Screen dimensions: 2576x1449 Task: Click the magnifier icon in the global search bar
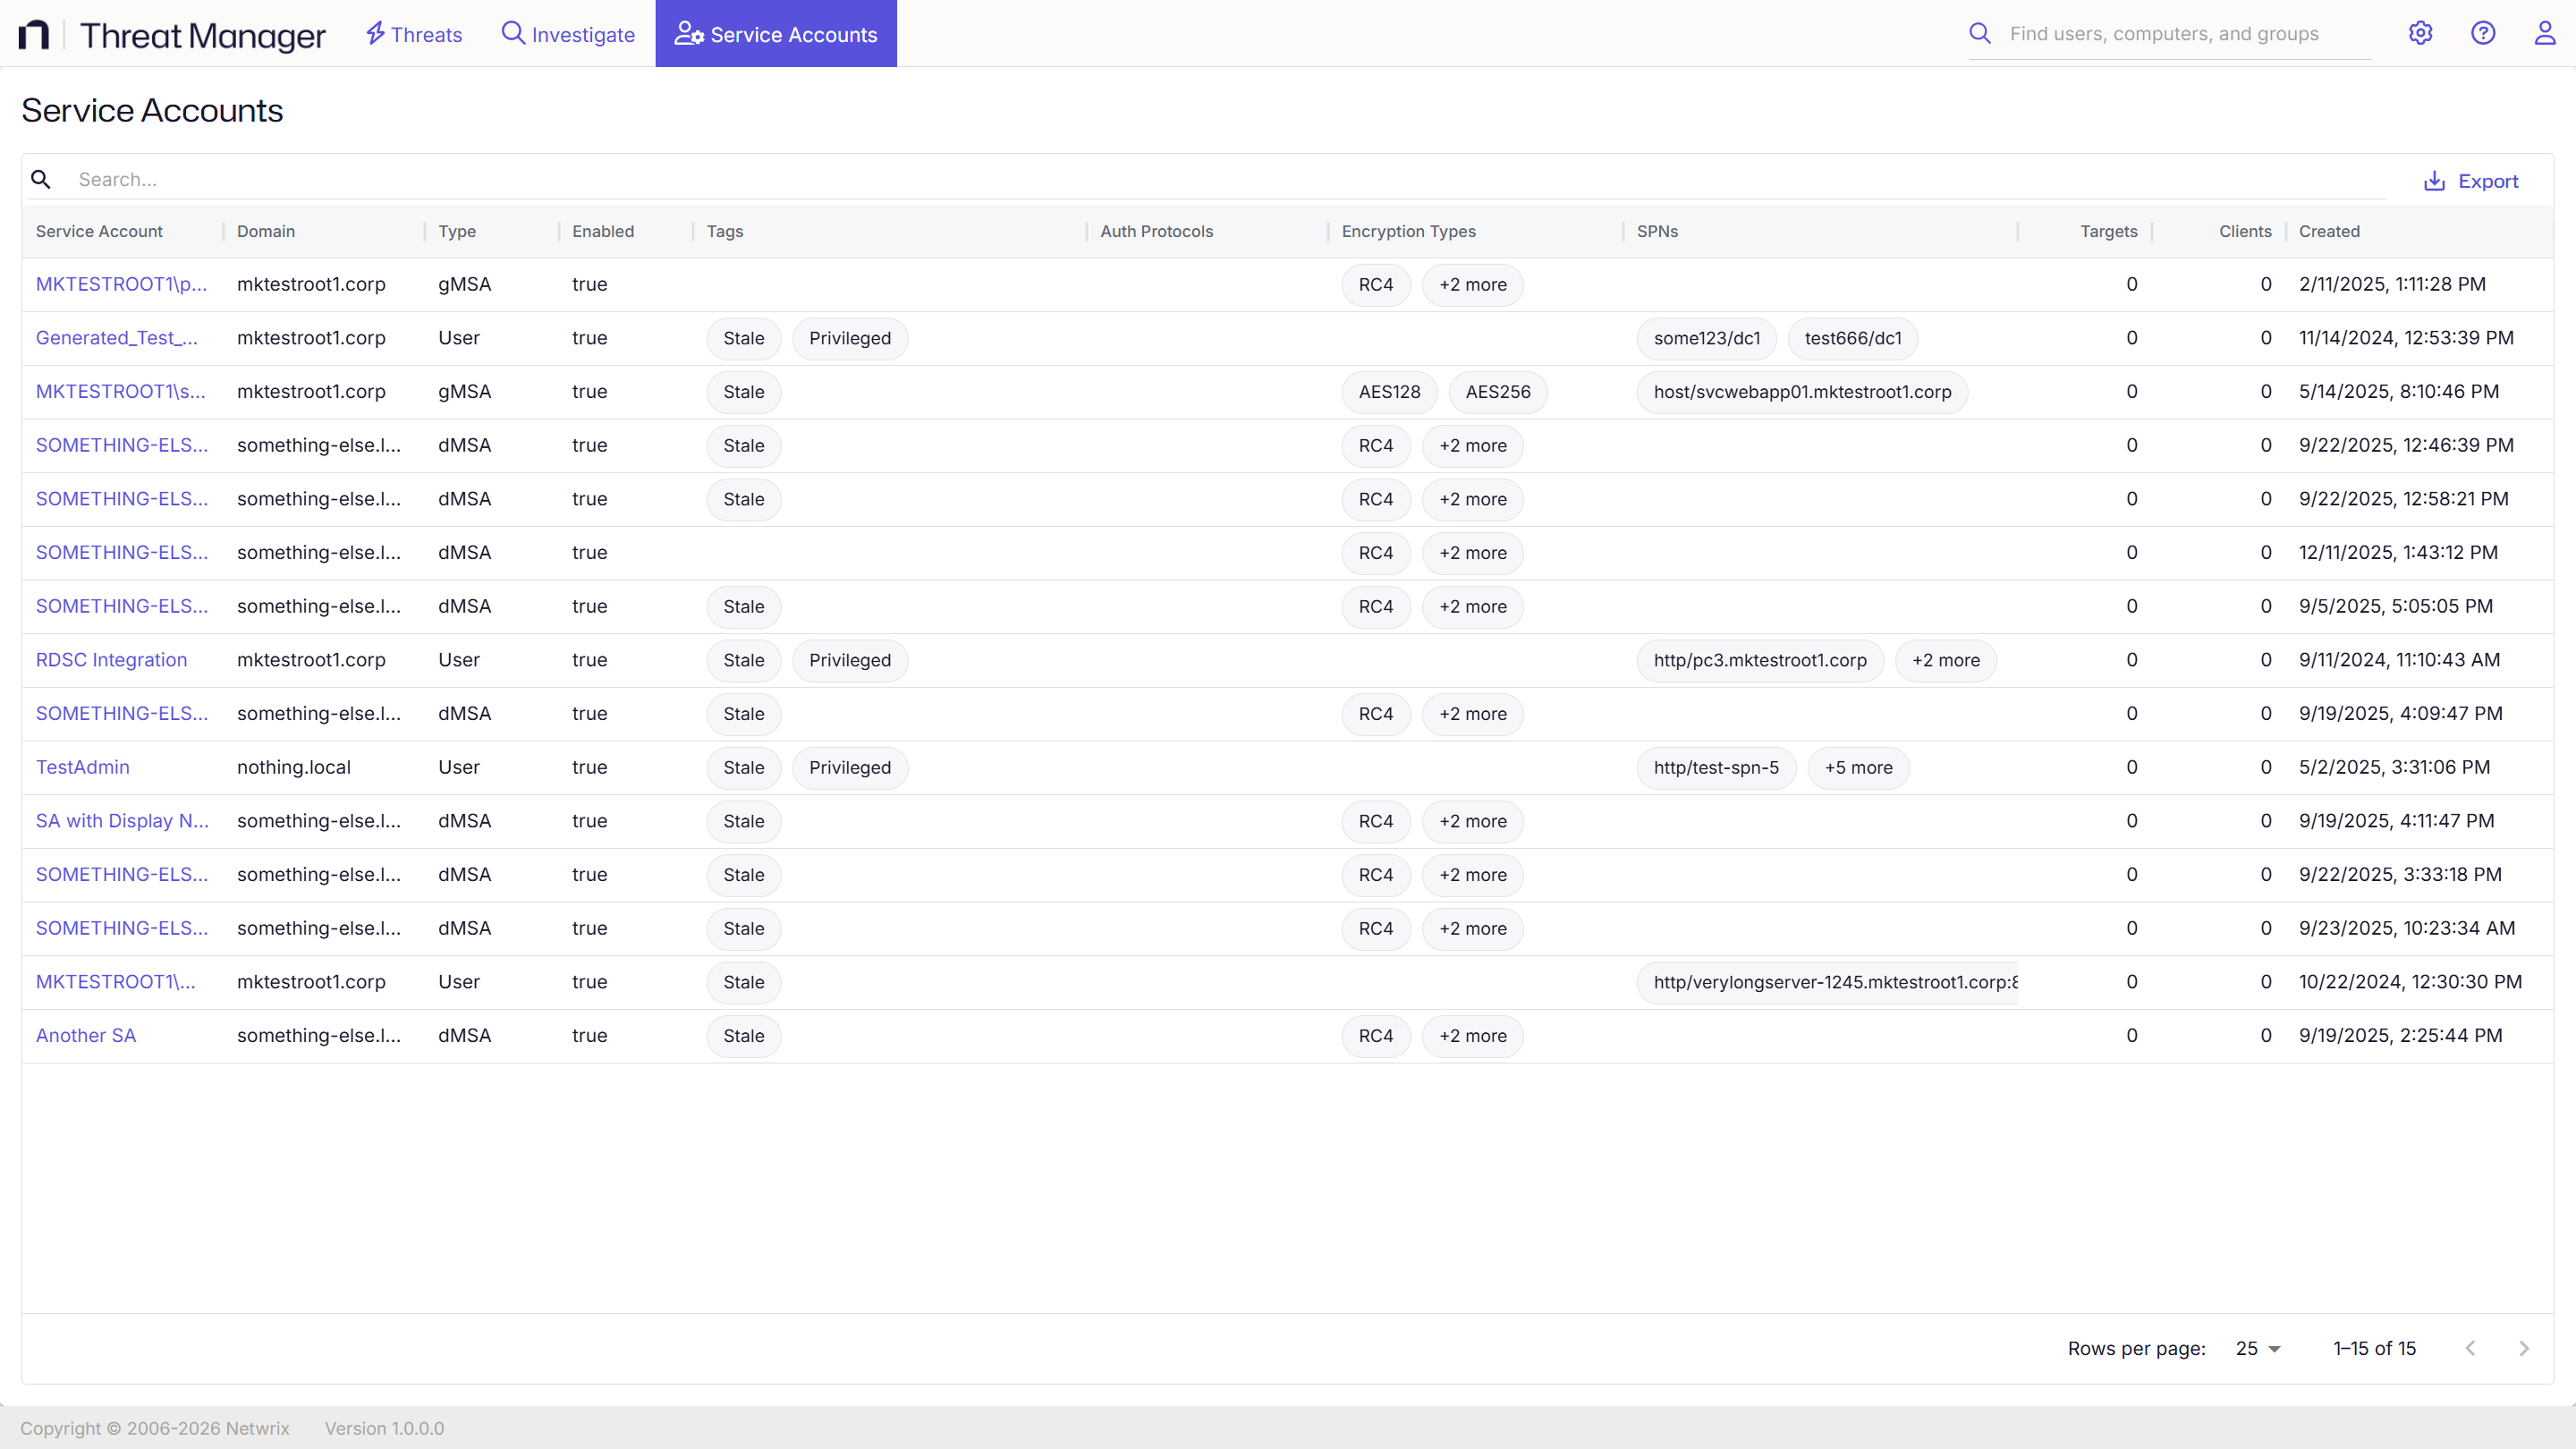[1981, 33]
